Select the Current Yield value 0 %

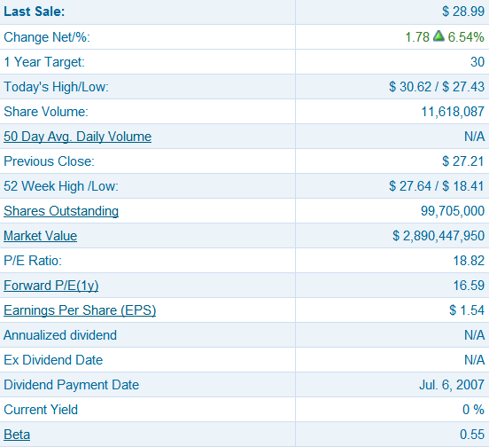point(473,410)
